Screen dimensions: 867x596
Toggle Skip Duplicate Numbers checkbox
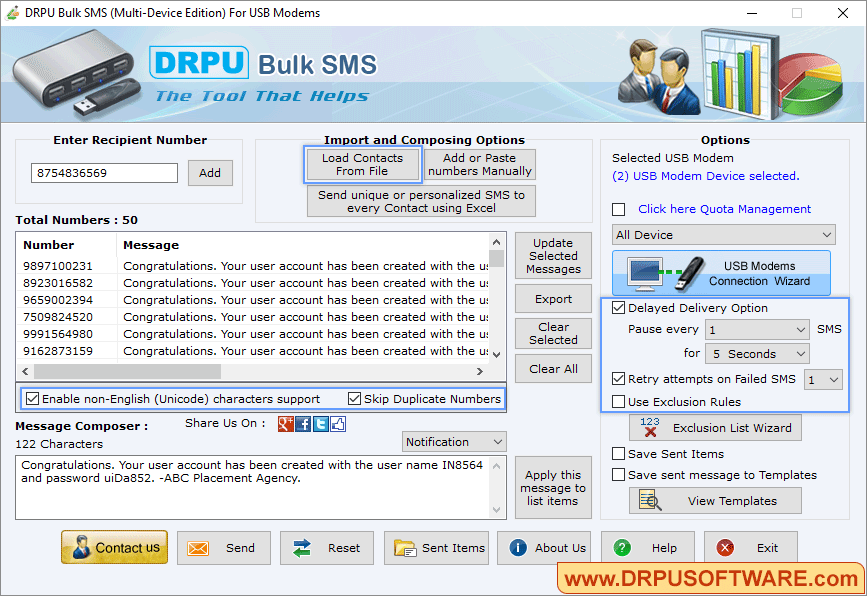point(354,399)
